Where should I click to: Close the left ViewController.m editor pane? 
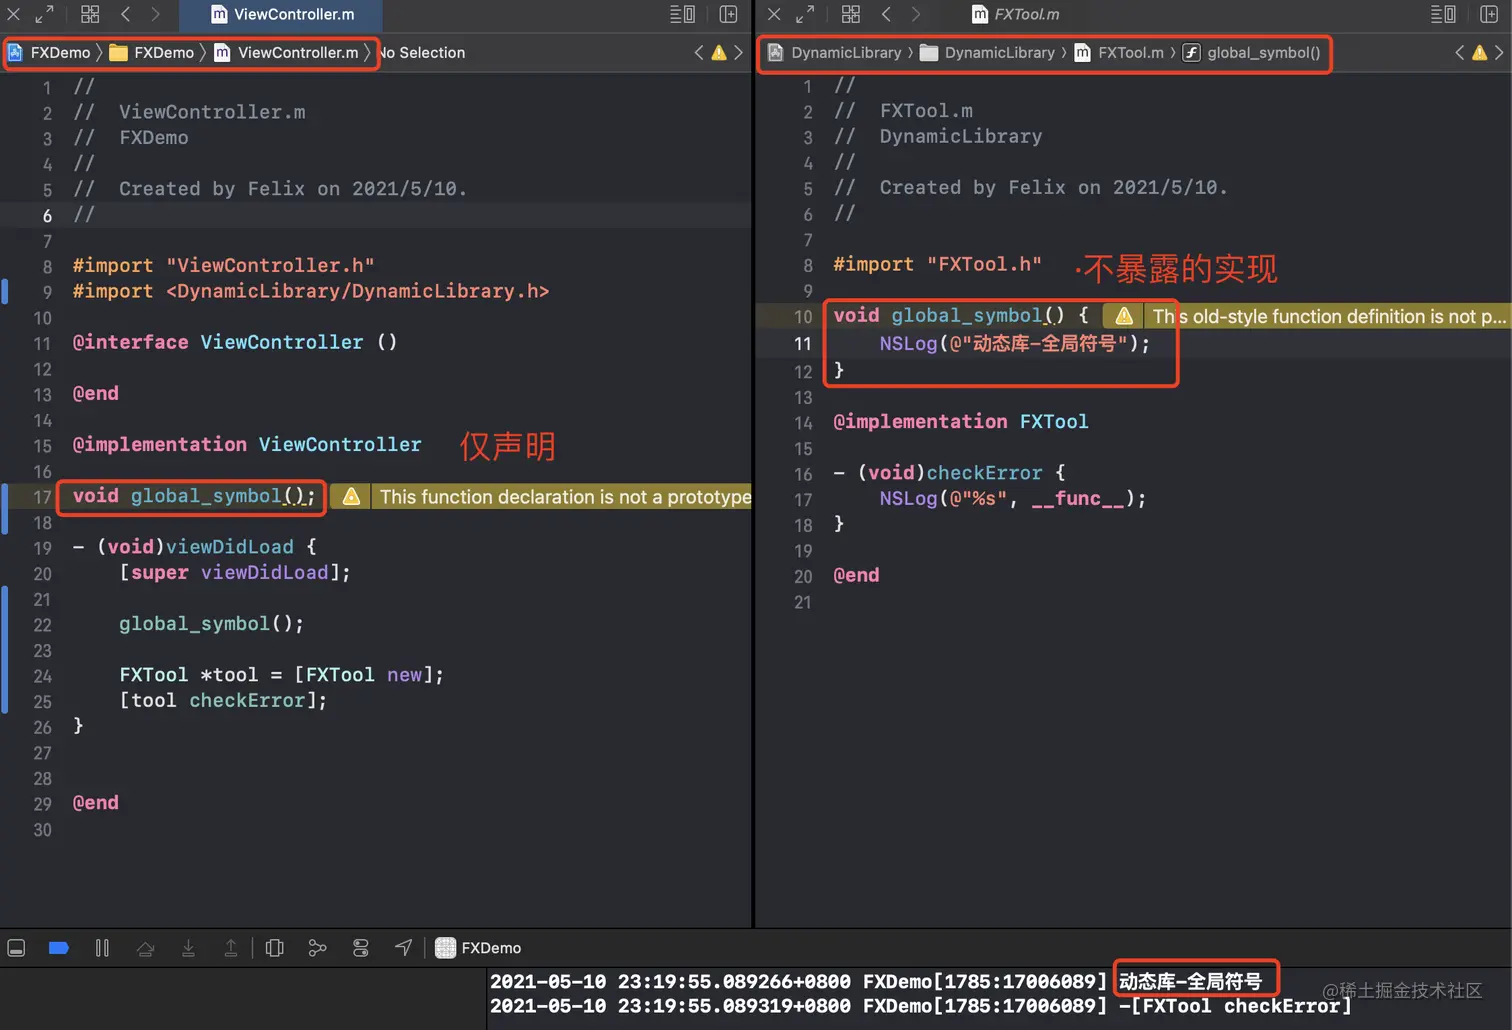[x=14, y=14]
